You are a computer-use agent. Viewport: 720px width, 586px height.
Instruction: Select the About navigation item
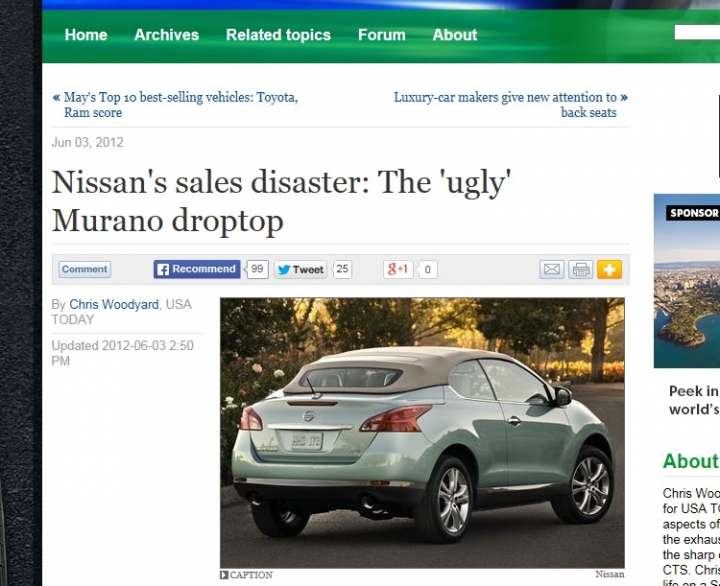coord(455,35)
